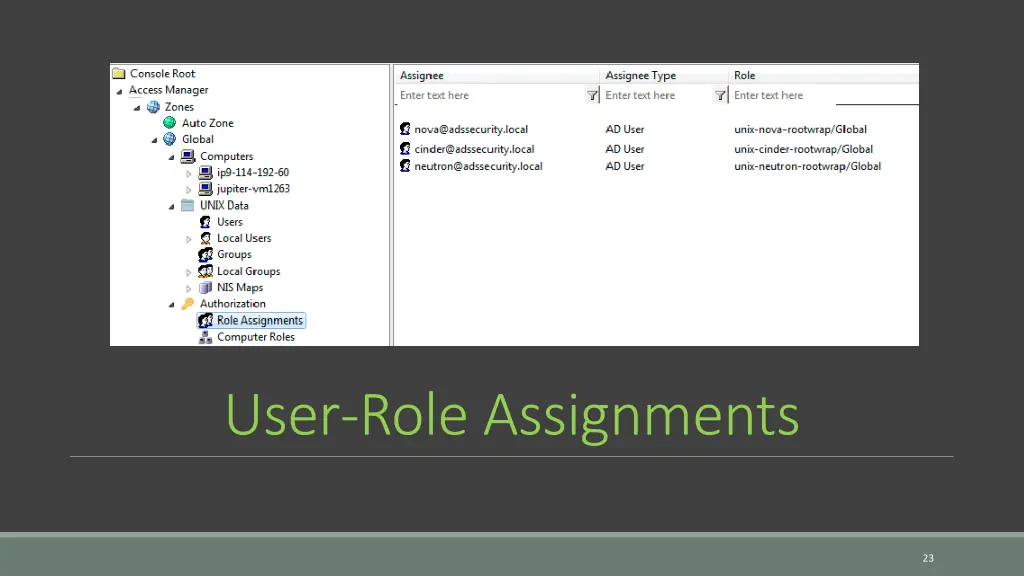Open the Assignee column filter funnel
Viewport: 1024px width, 576px height.
(x=592, y=95)
